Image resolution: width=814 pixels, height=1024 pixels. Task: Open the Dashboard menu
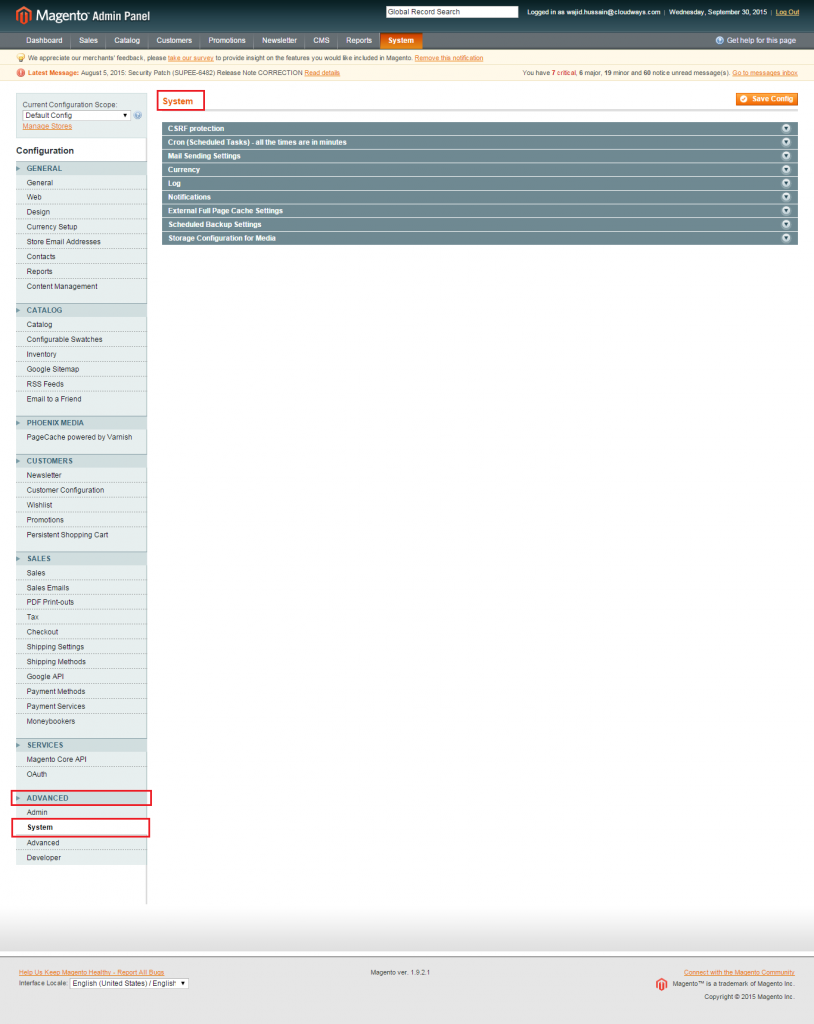click(44, 40)
